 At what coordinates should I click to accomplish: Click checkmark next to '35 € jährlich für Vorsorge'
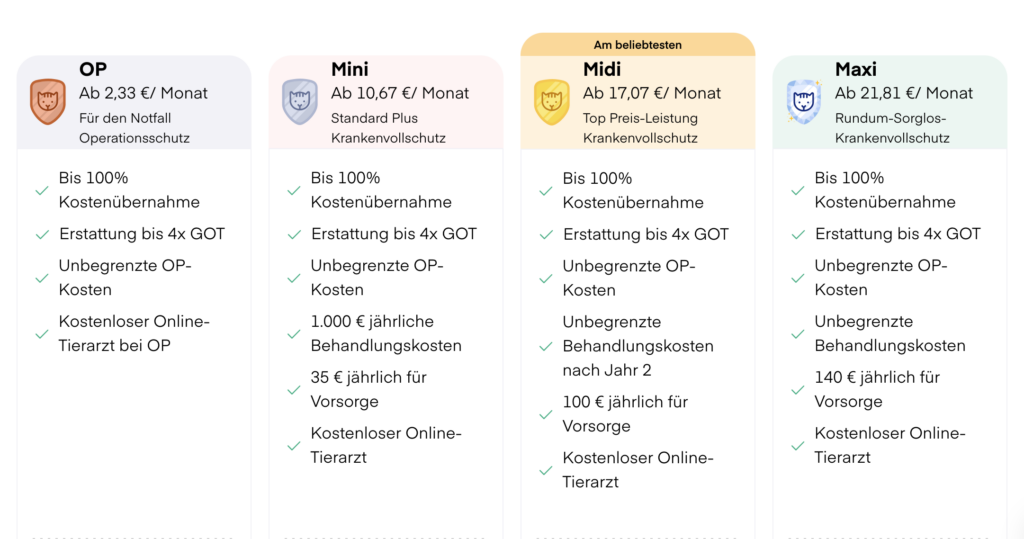(294, 390)
